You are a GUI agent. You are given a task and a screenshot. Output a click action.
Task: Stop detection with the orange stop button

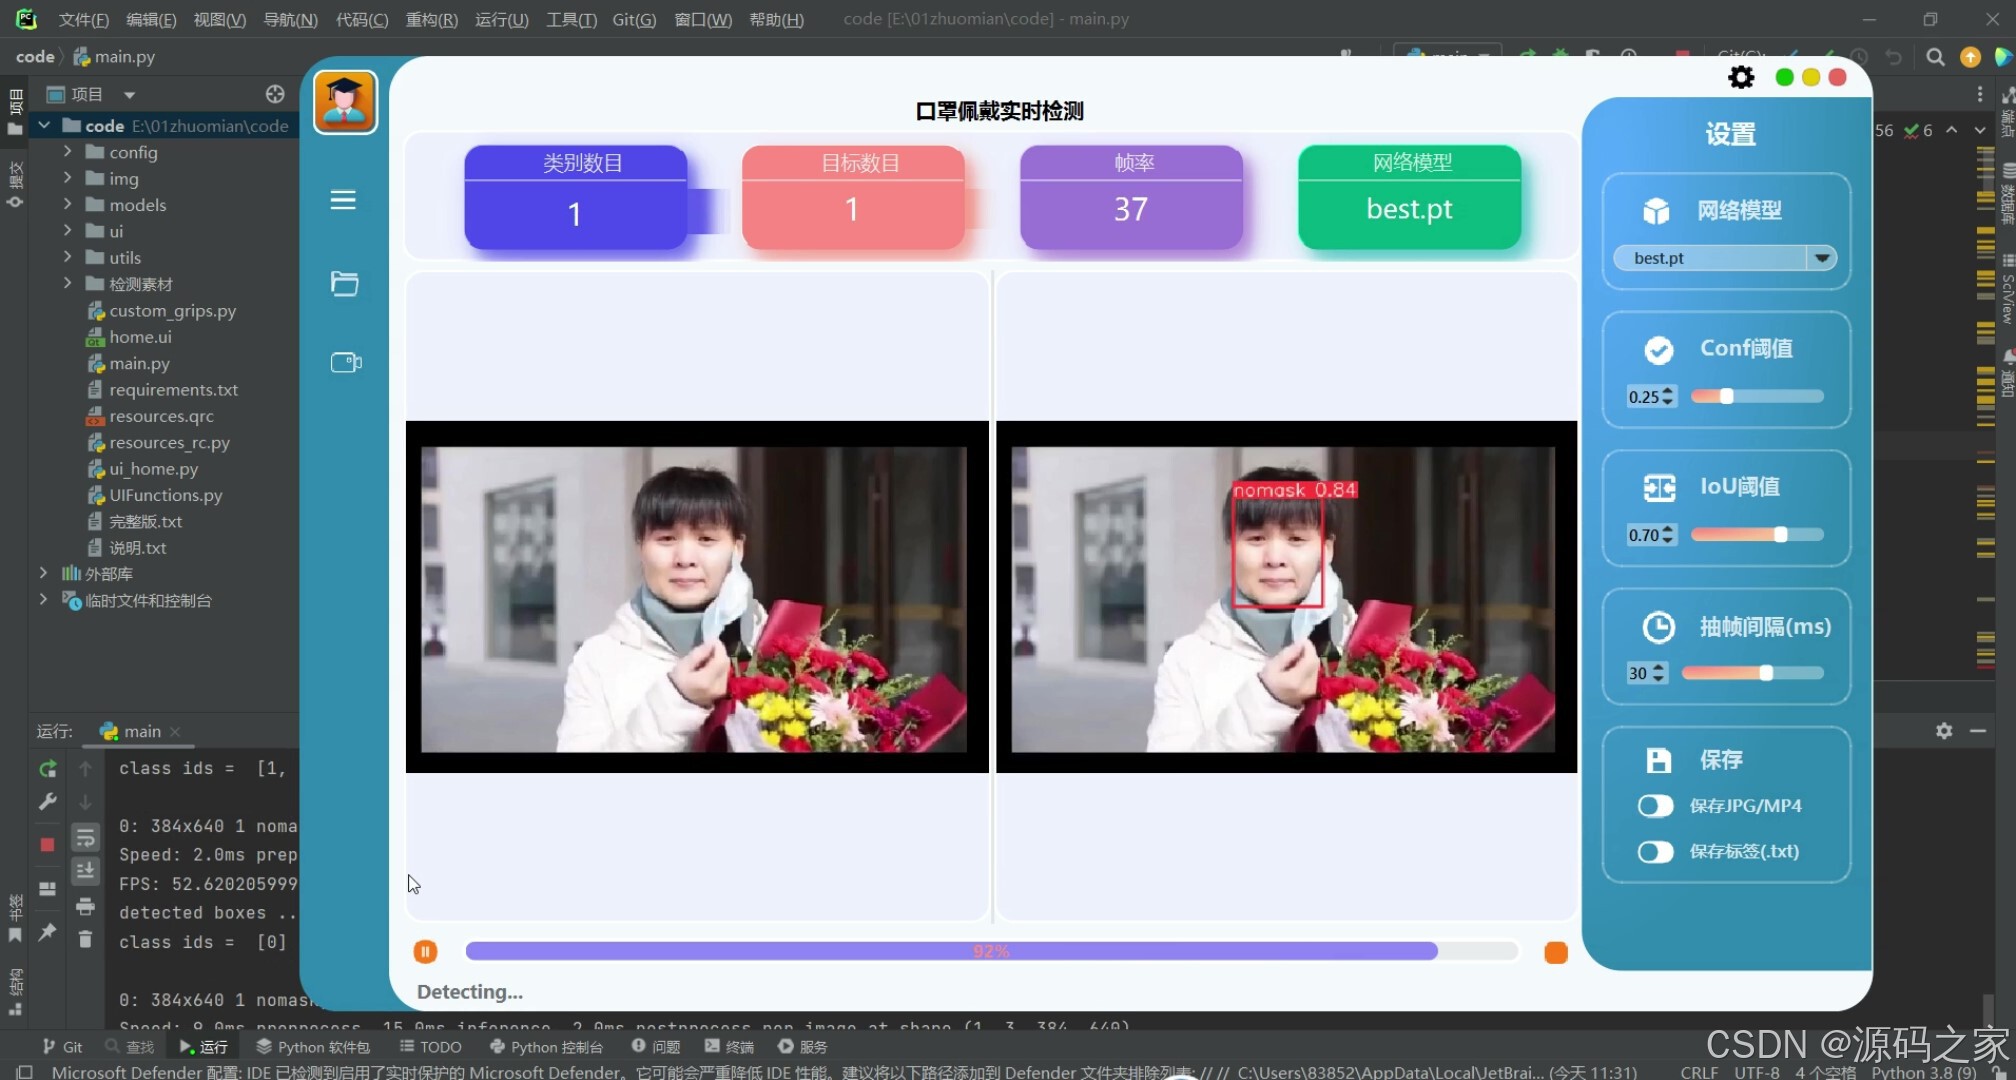(1555, 953)
